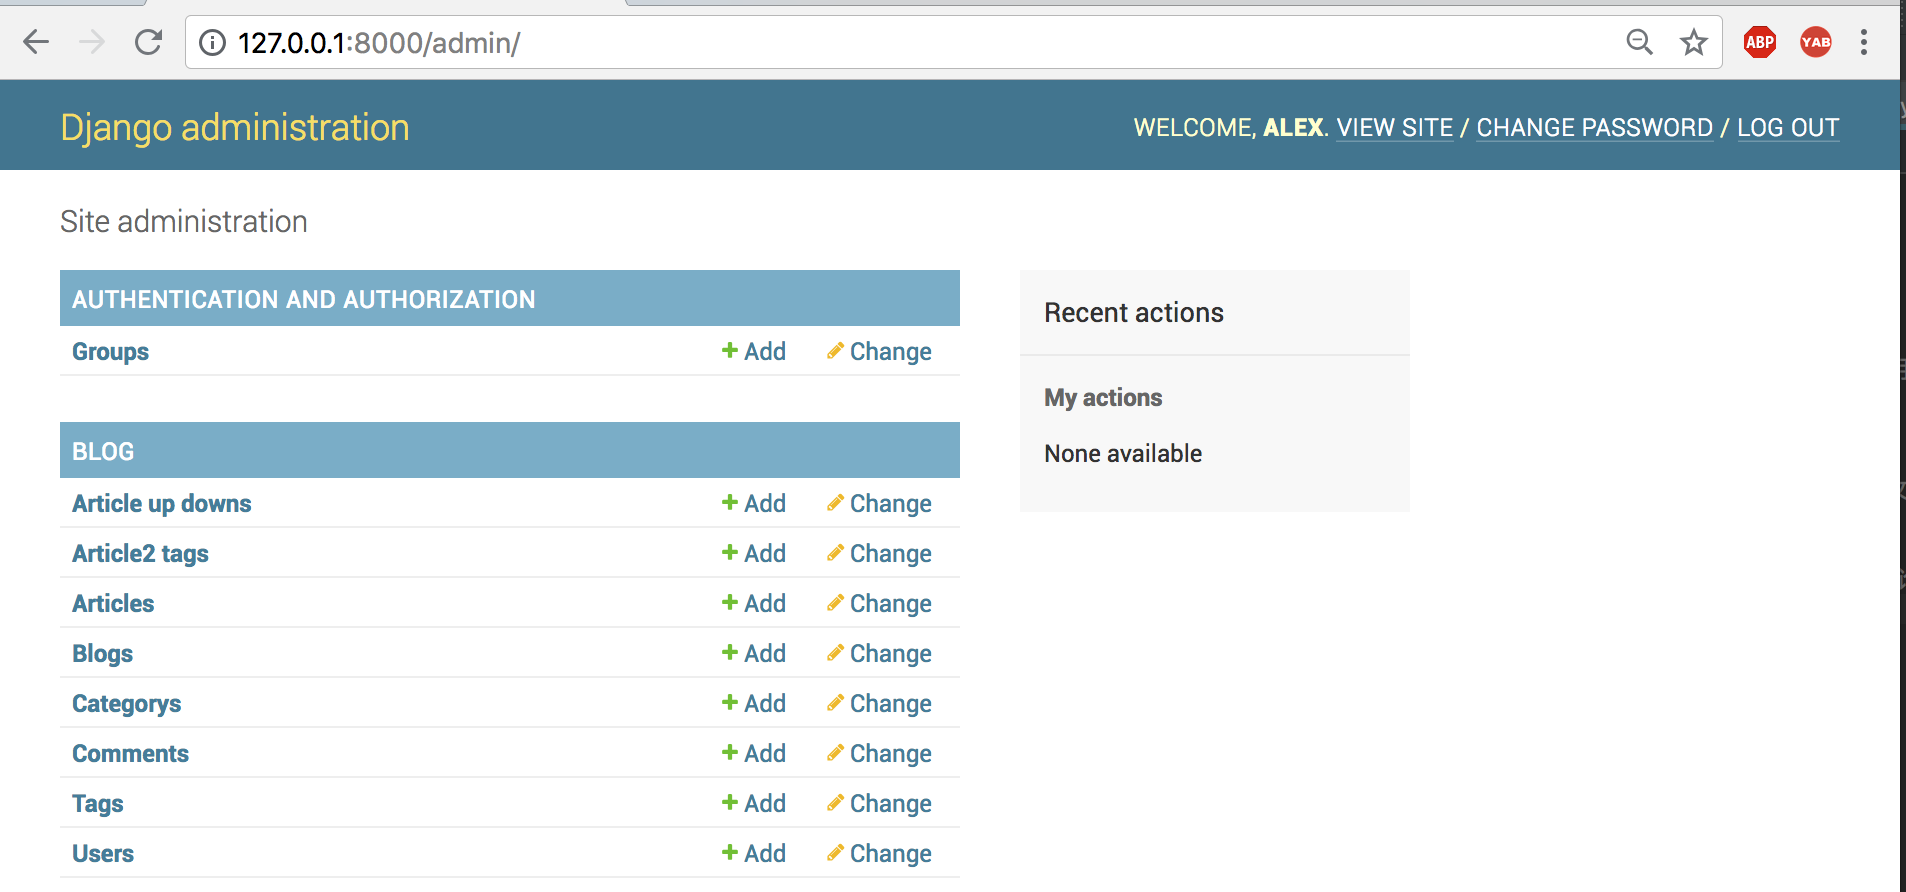Bookmark this page with the star
The image size is (1906, 892).
(1693, 42)
